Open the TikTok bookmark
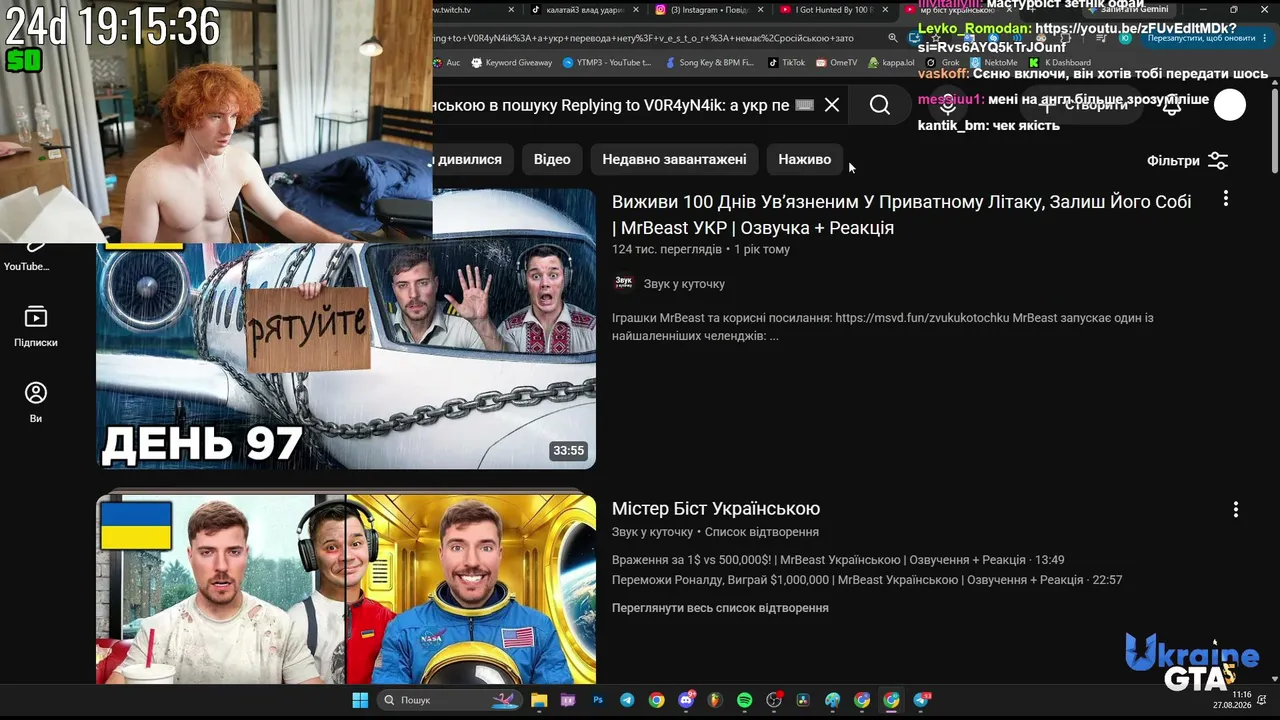This screenshot has height=720, width=1280. click(x=786, y=62)
